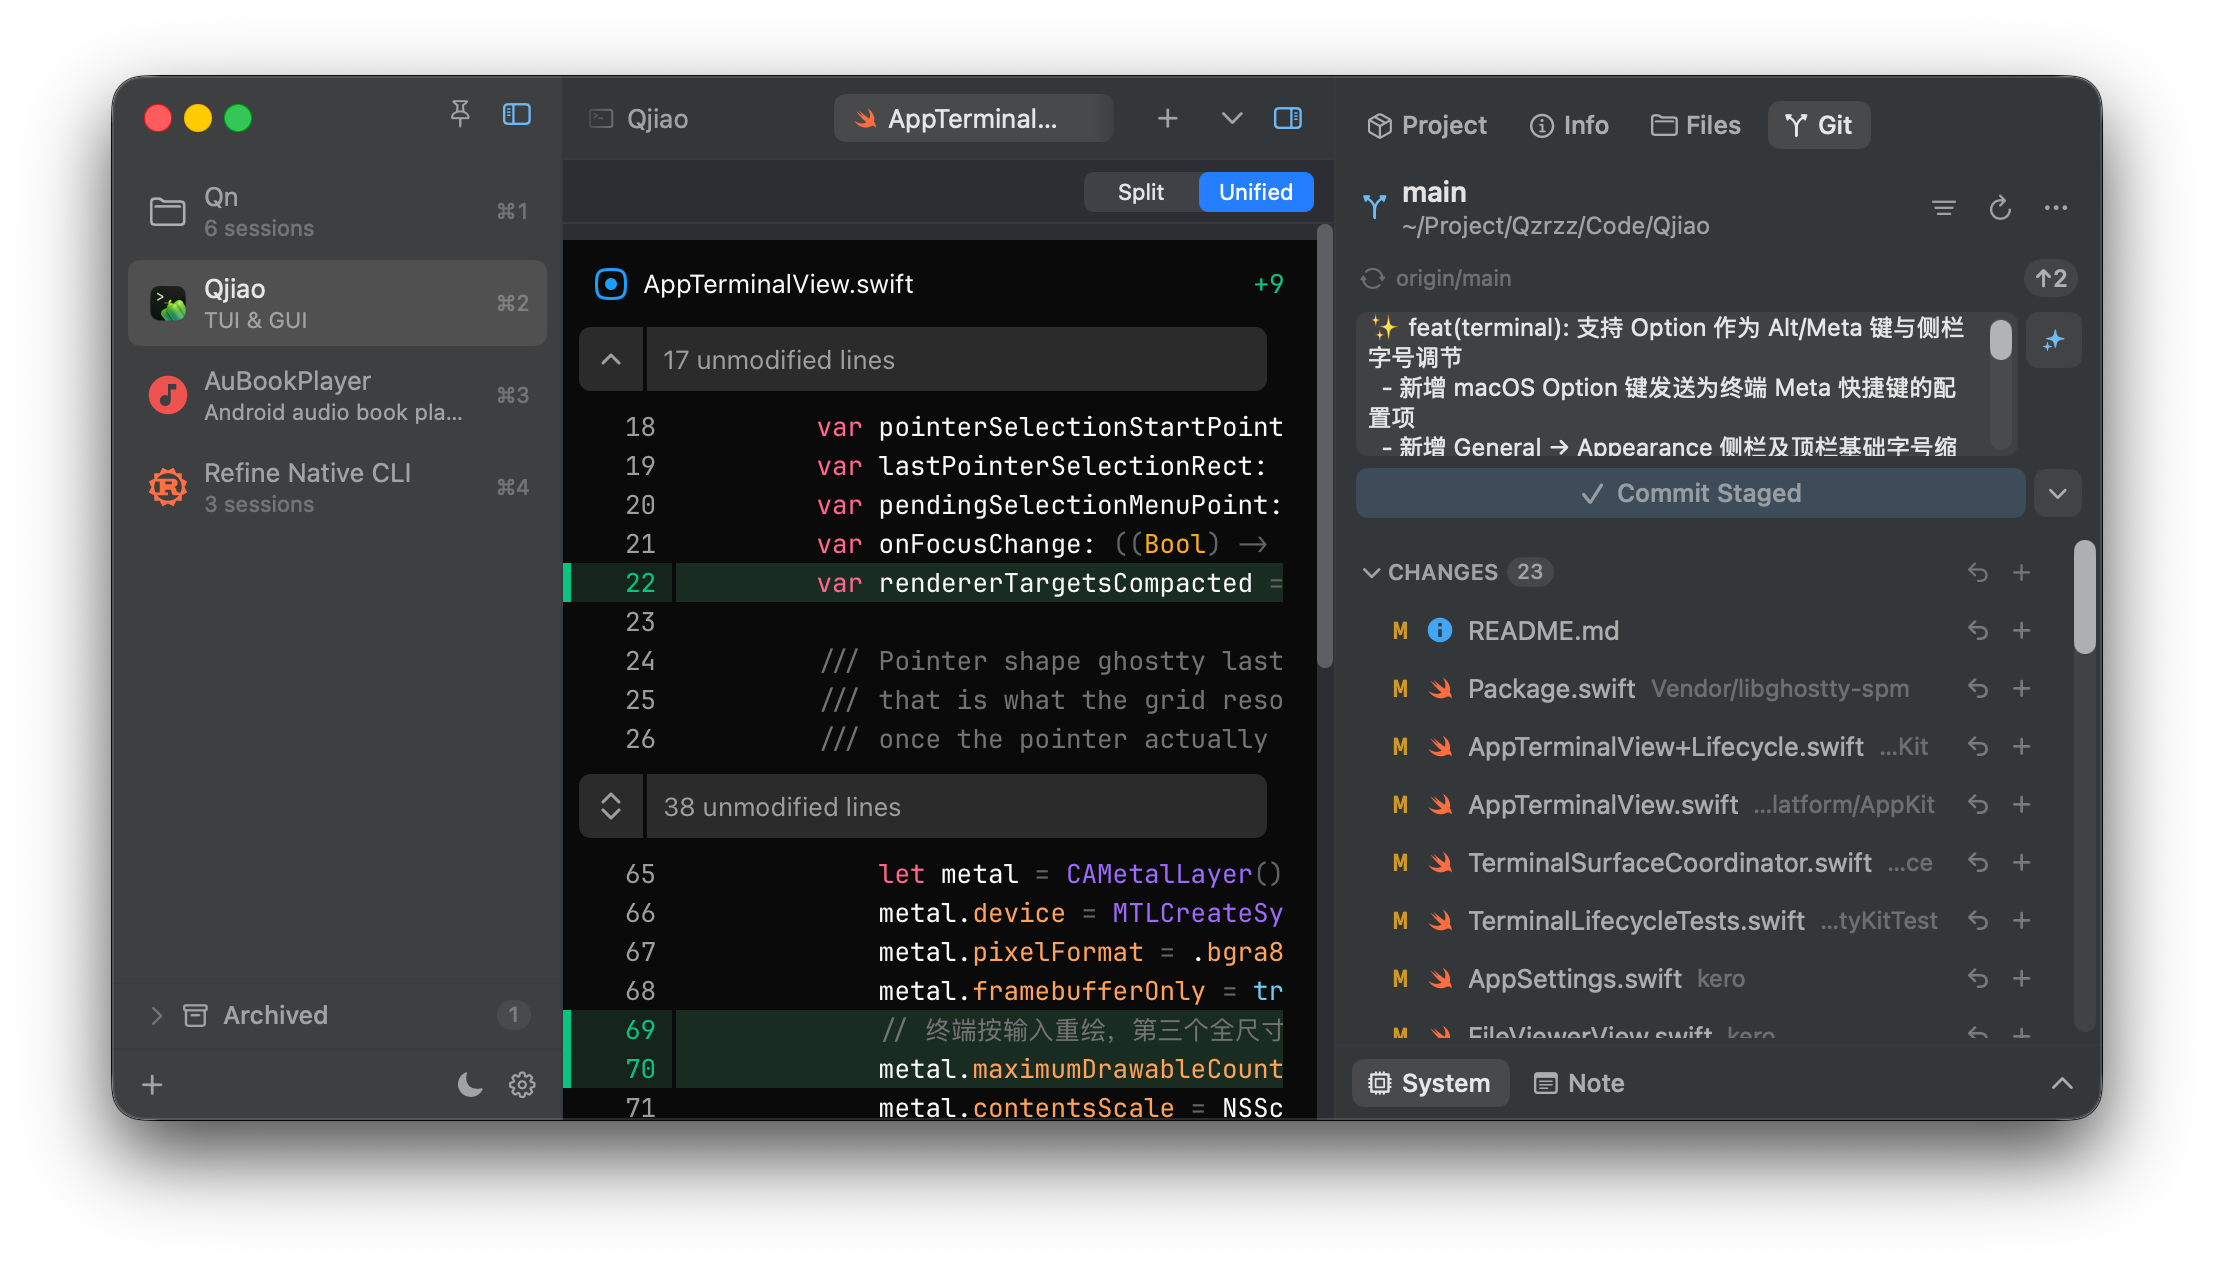
Task: Click the commit message scrollbar
Action: [x=2000, y=339]
